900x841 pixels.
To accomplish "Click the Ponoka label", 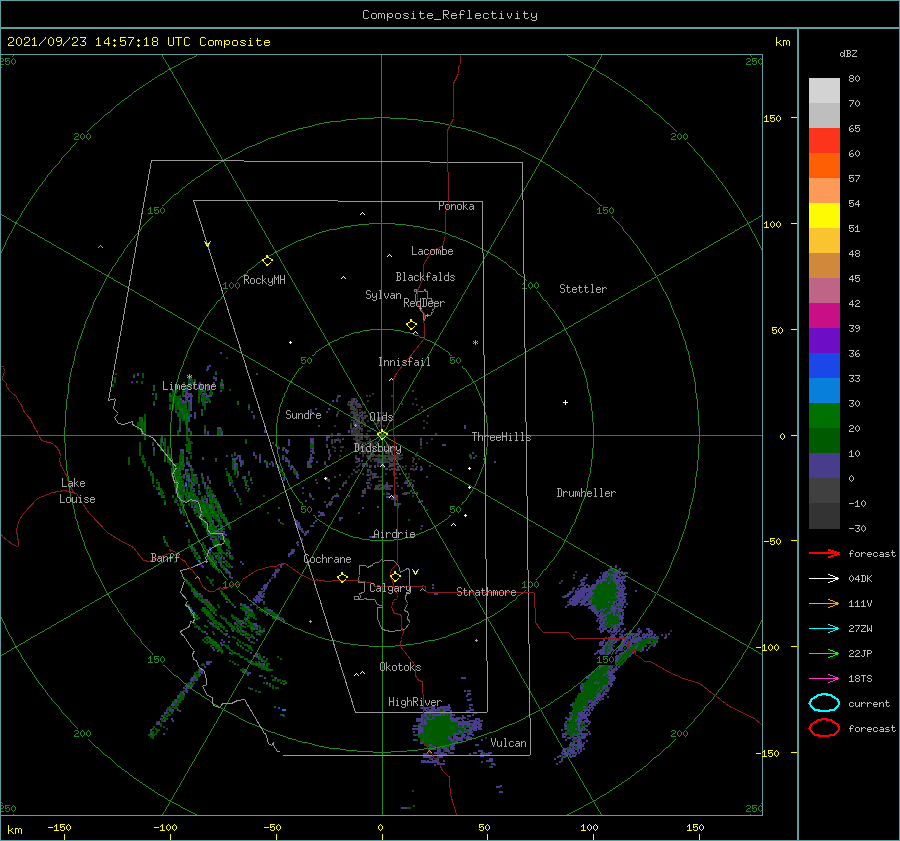I will pos(456,206).
